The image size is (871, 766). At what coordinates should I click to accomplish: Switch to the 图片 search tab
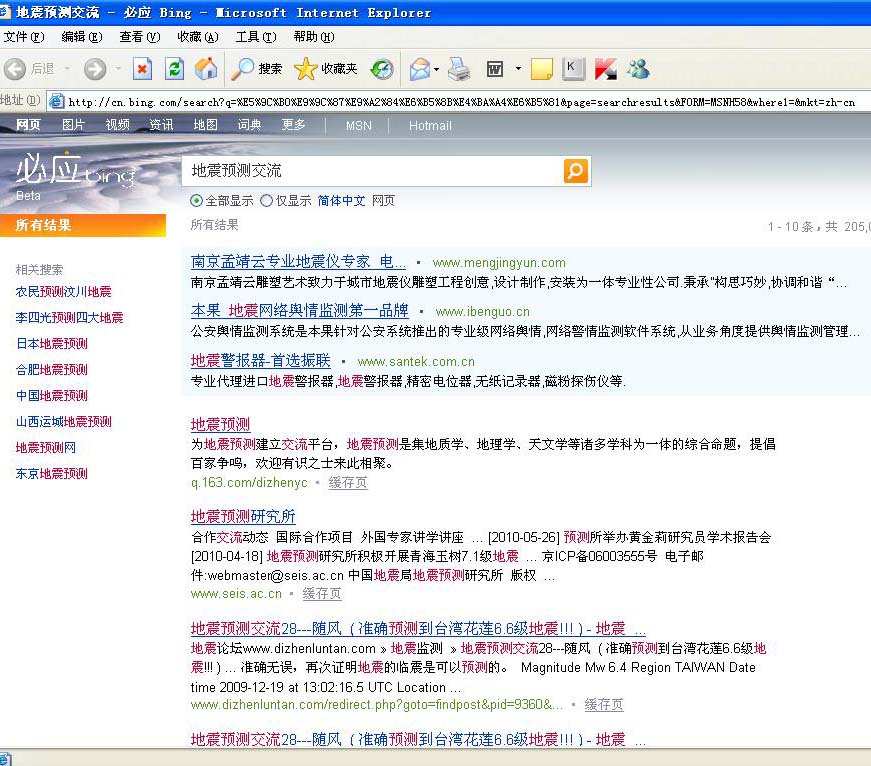pos(73,125)
